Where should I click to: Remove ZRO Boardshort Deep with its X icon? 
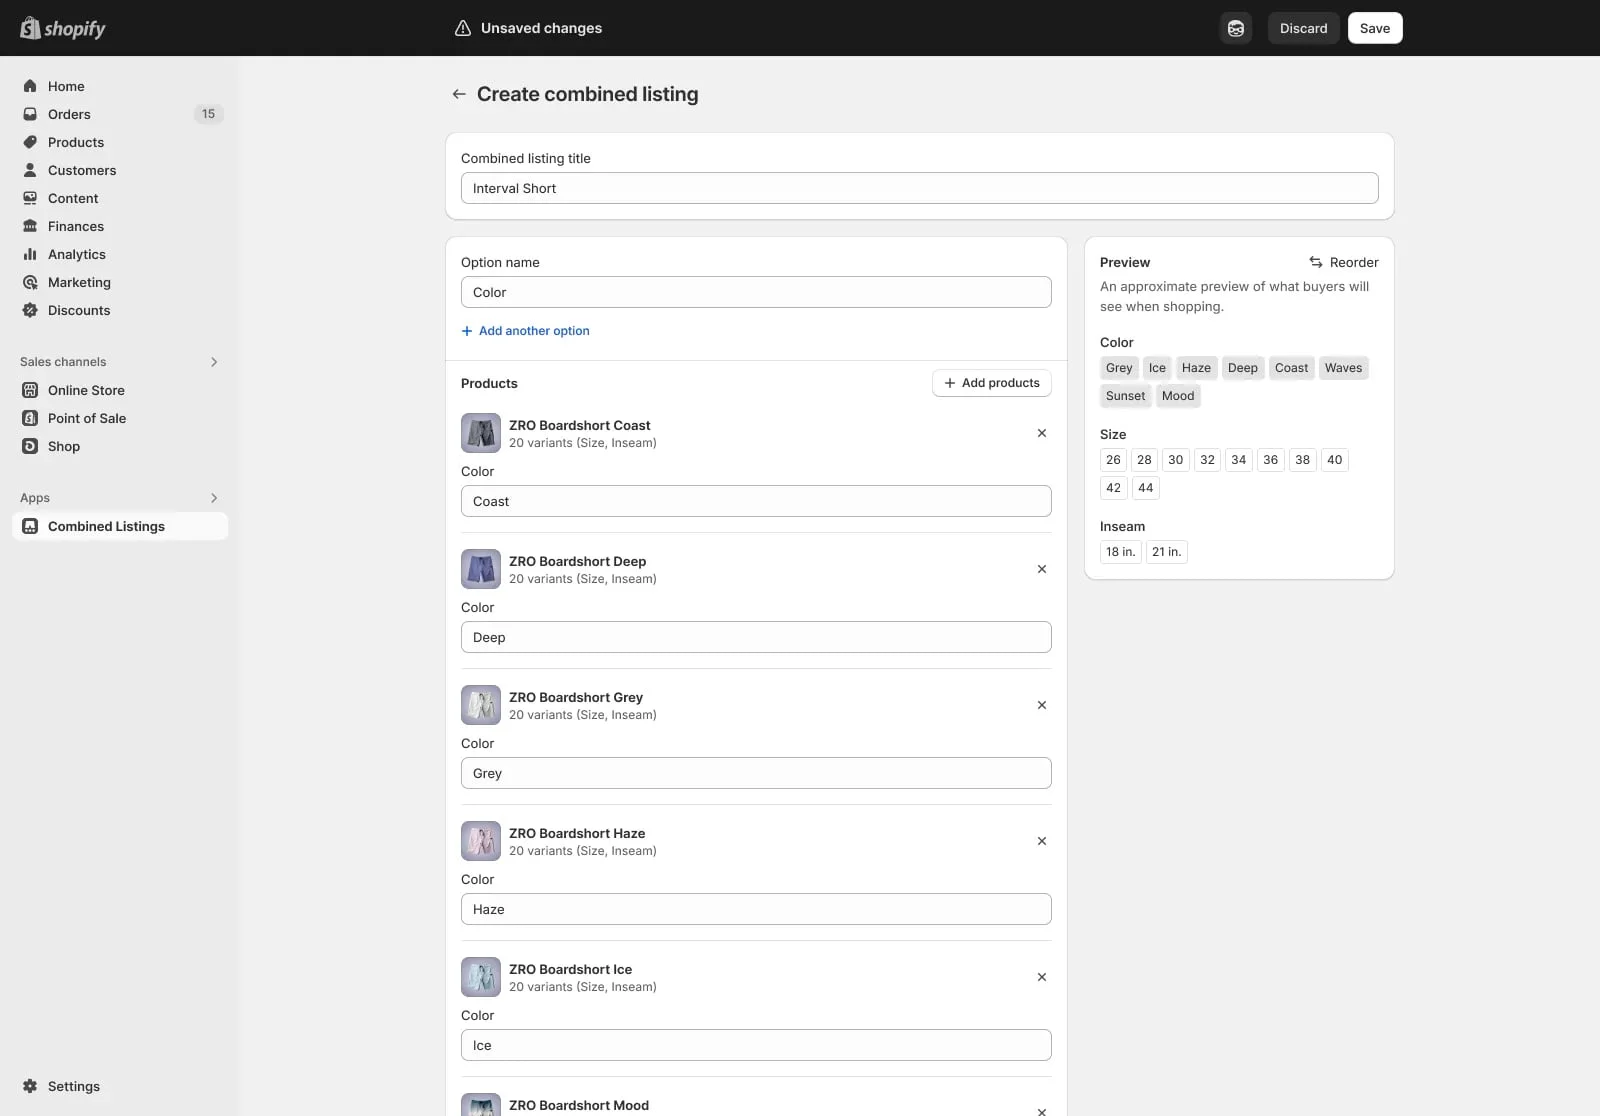pos(1042,569)
